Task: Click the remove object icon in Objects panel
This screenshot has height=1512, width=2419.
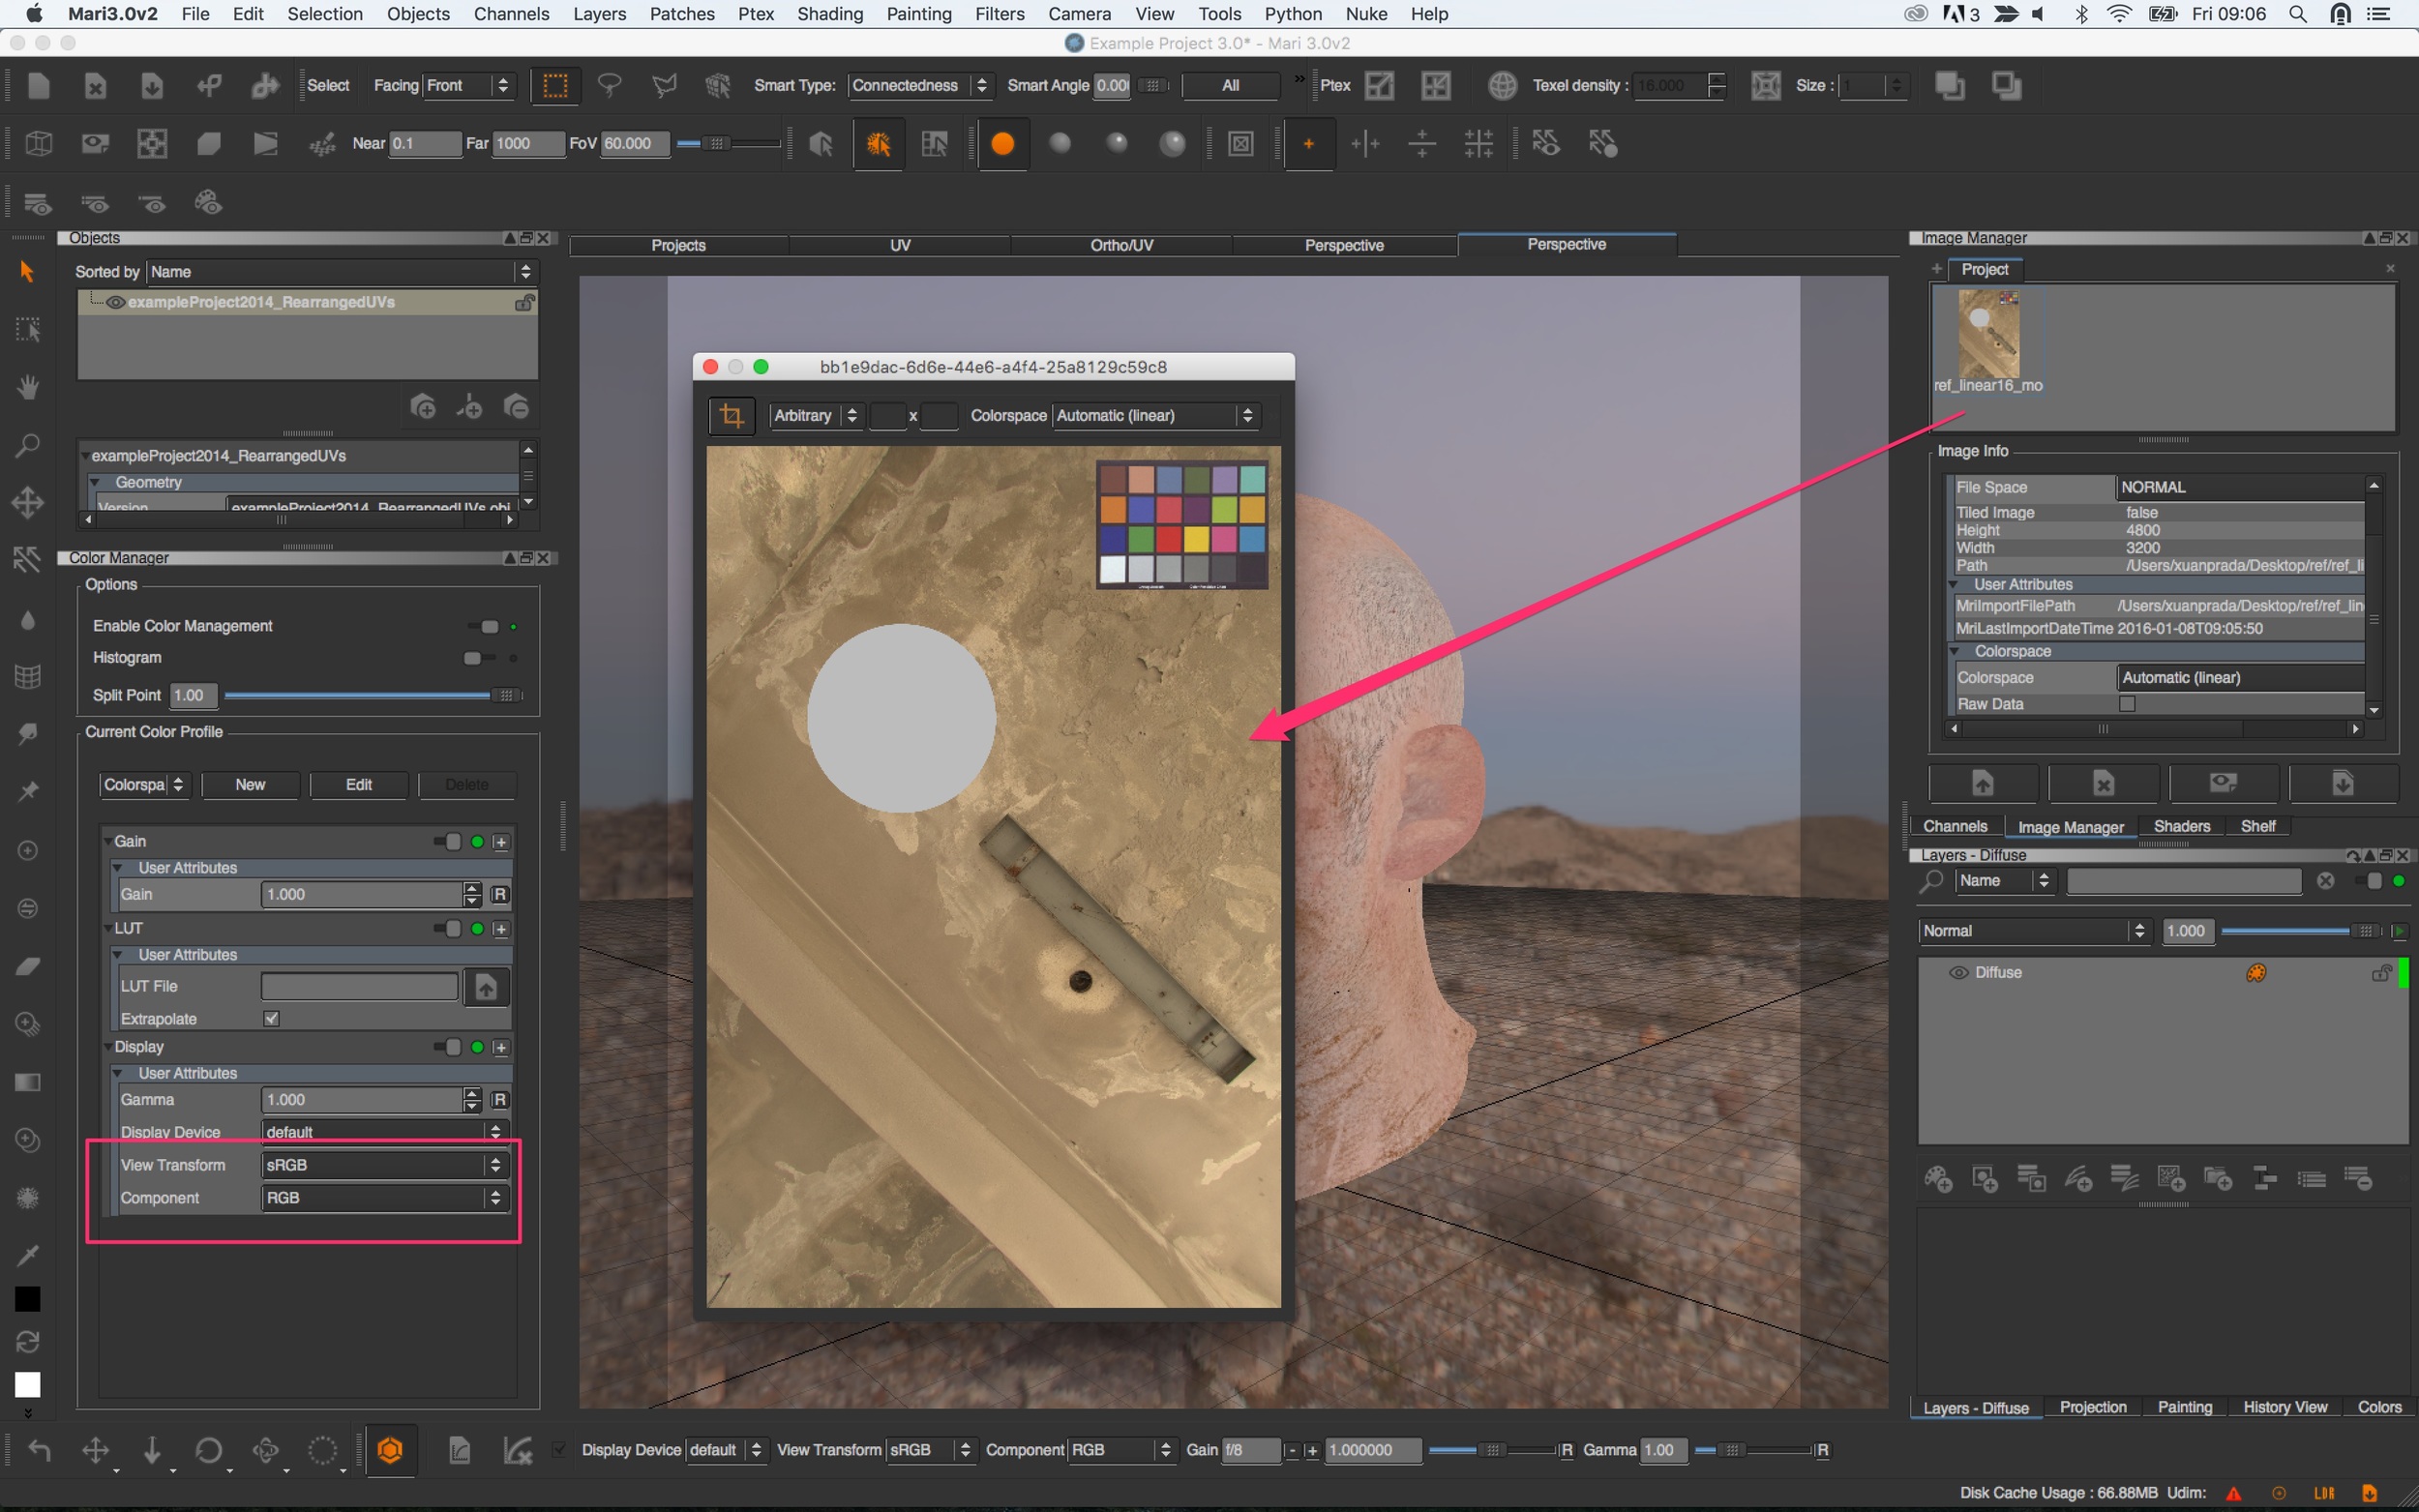Action: click(517, 407)
